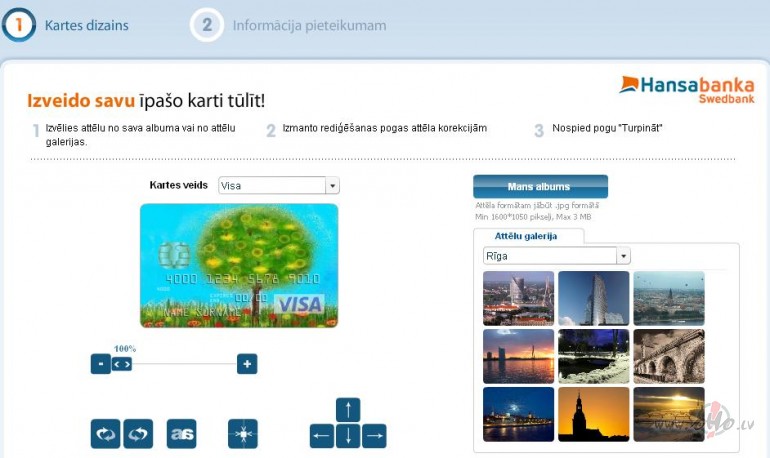Select the daytime Riga skyscraper skyline thumbnail
770x458 pixels.
pyautogui.click(x=519, y=298)
